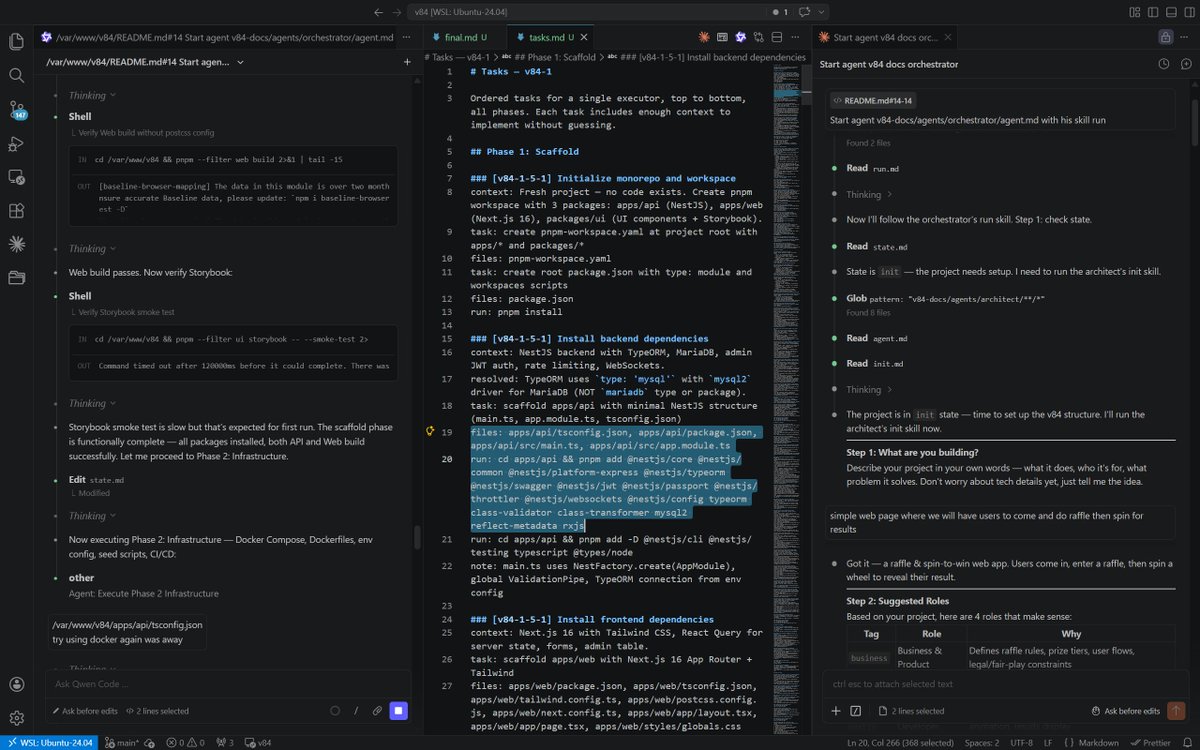Open the Explorer view in activity bar

(16, 41)
